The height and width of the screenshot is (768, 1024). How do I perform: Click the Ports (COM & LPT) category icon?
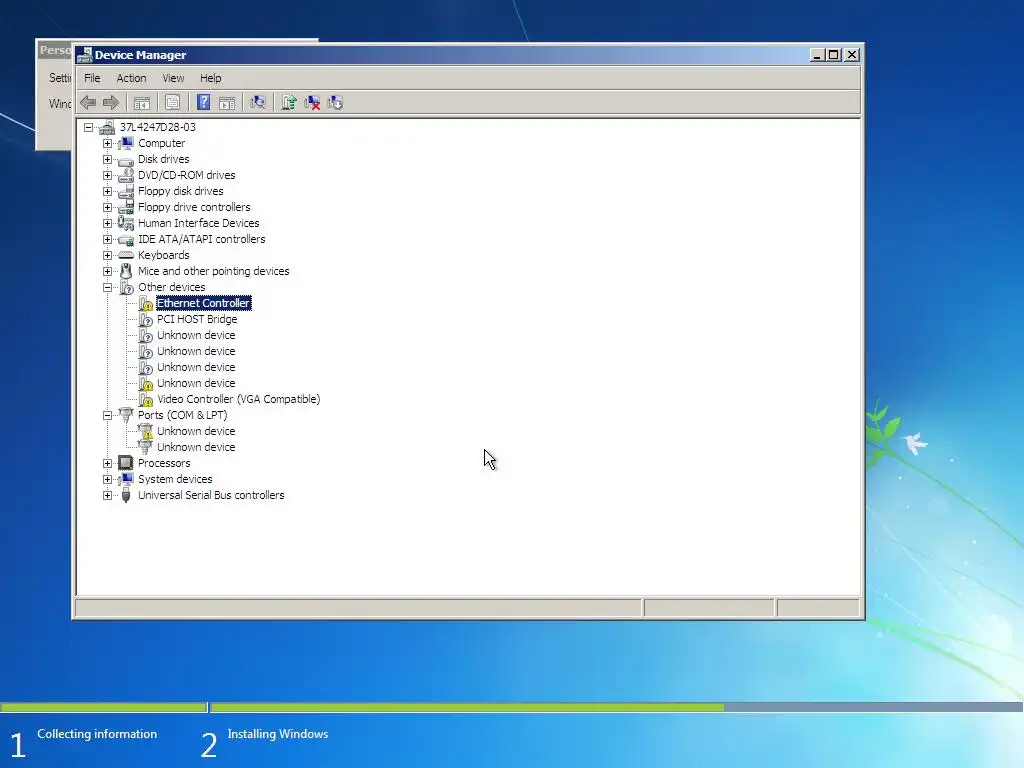(x=126, y=415)
